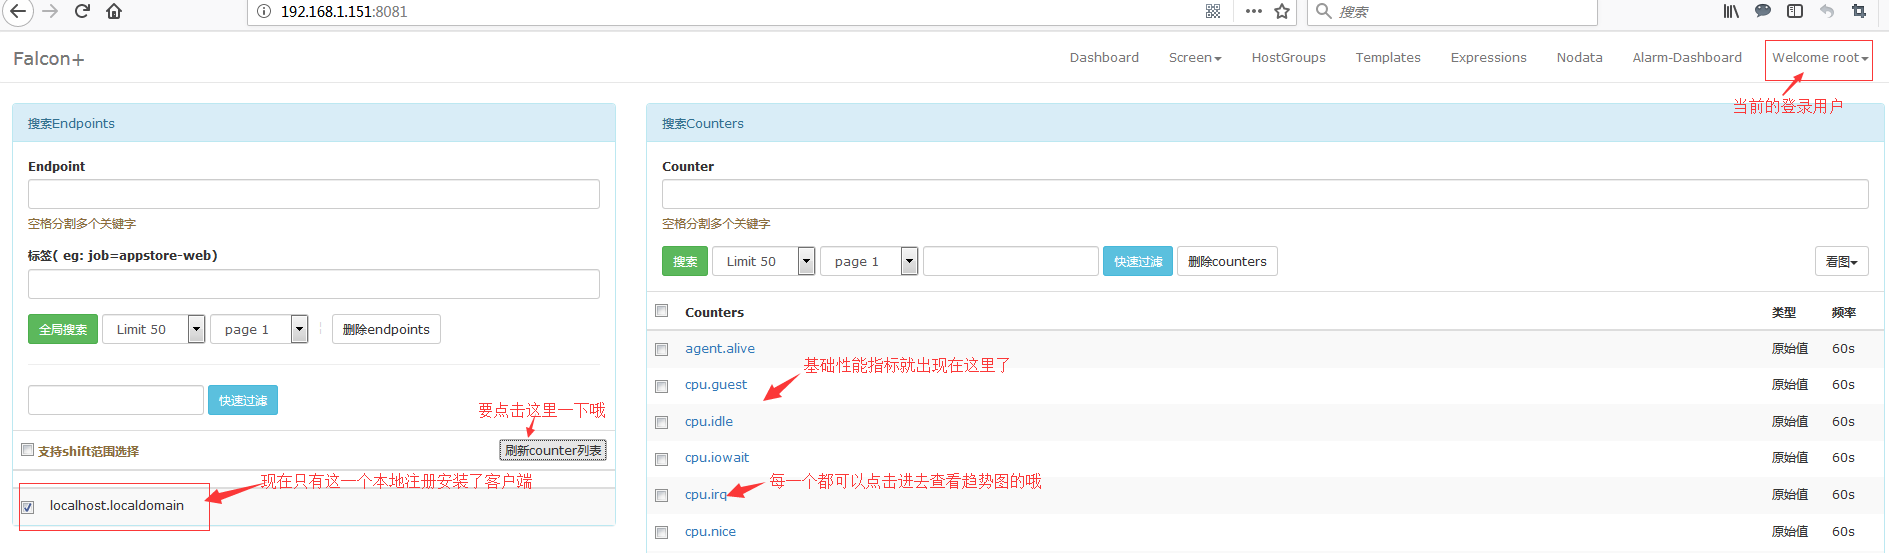This screenshot has height=553, width=1889.
Task: Go to HostGroups in the navigation bar
Action: pos(1288,58)
